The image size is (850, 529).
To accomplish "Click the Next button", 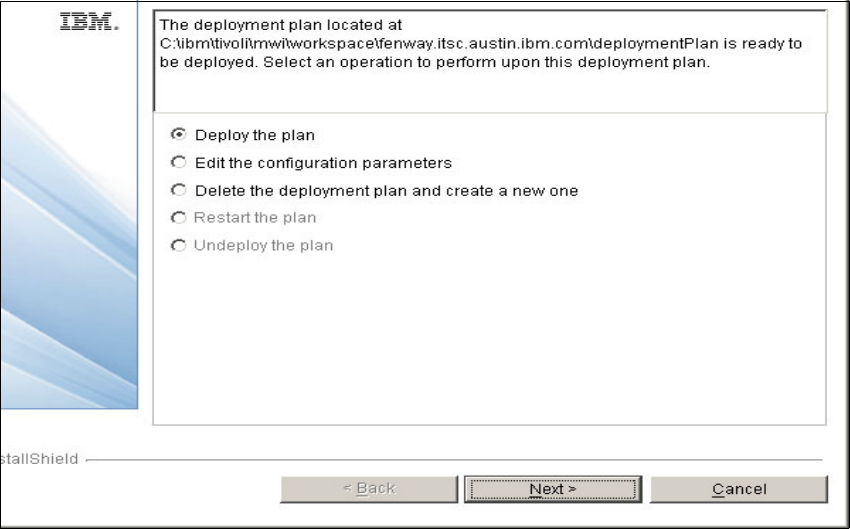I will [x=552, y=489].
